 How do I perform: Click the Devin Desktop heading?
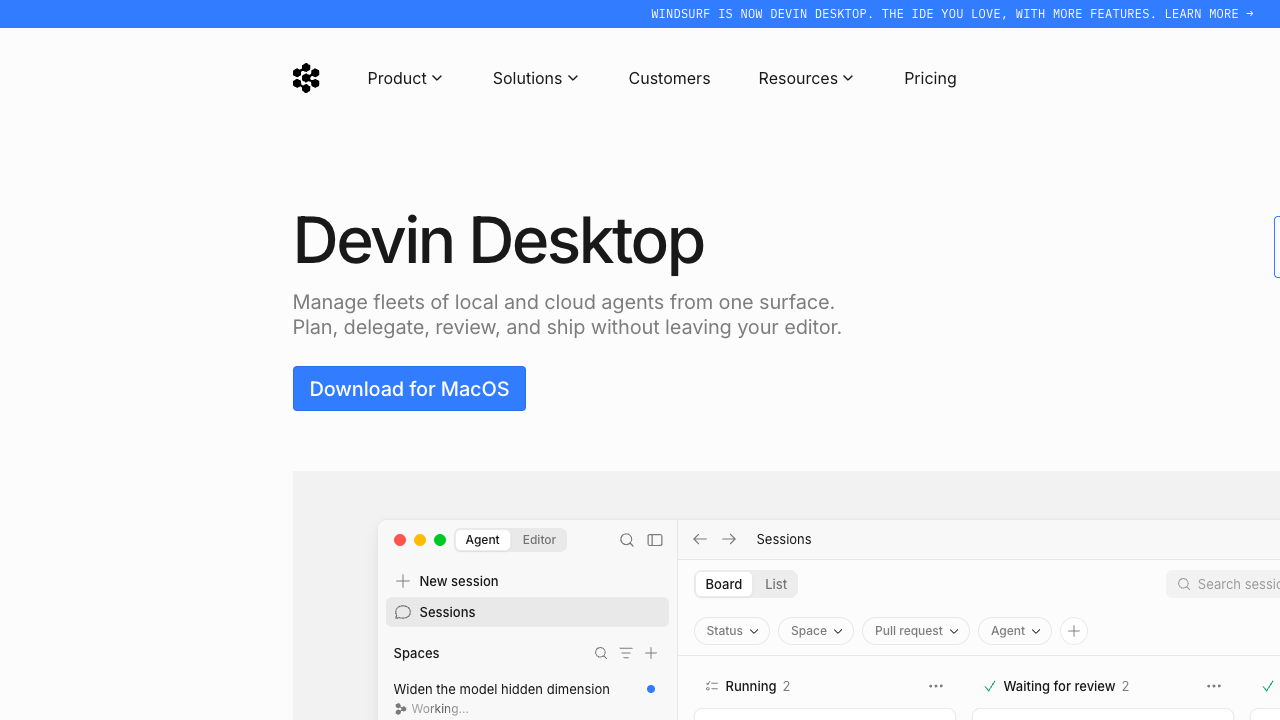click(x=498, y=240)
